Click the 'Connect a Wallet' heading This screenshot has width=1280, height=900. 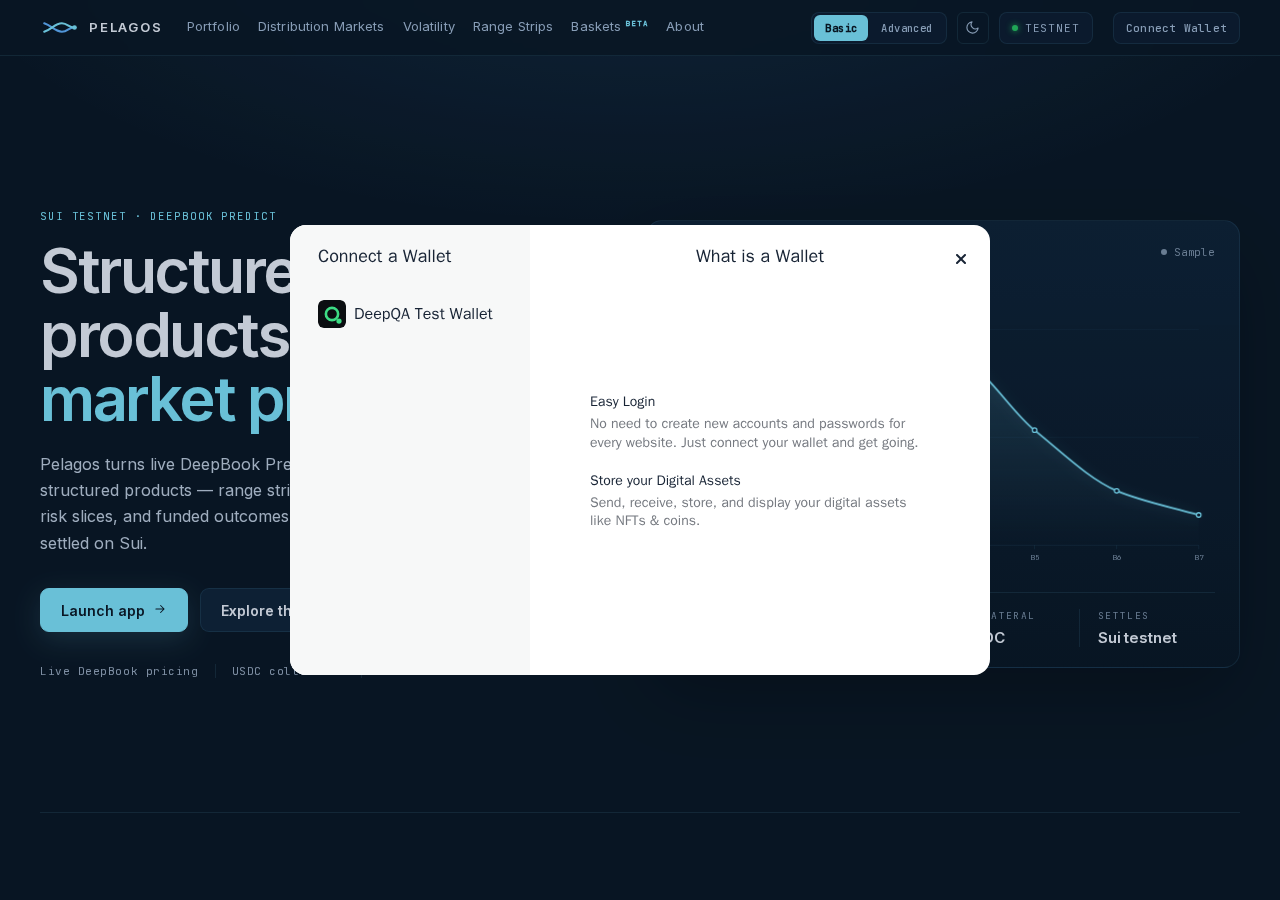[385, 256]
